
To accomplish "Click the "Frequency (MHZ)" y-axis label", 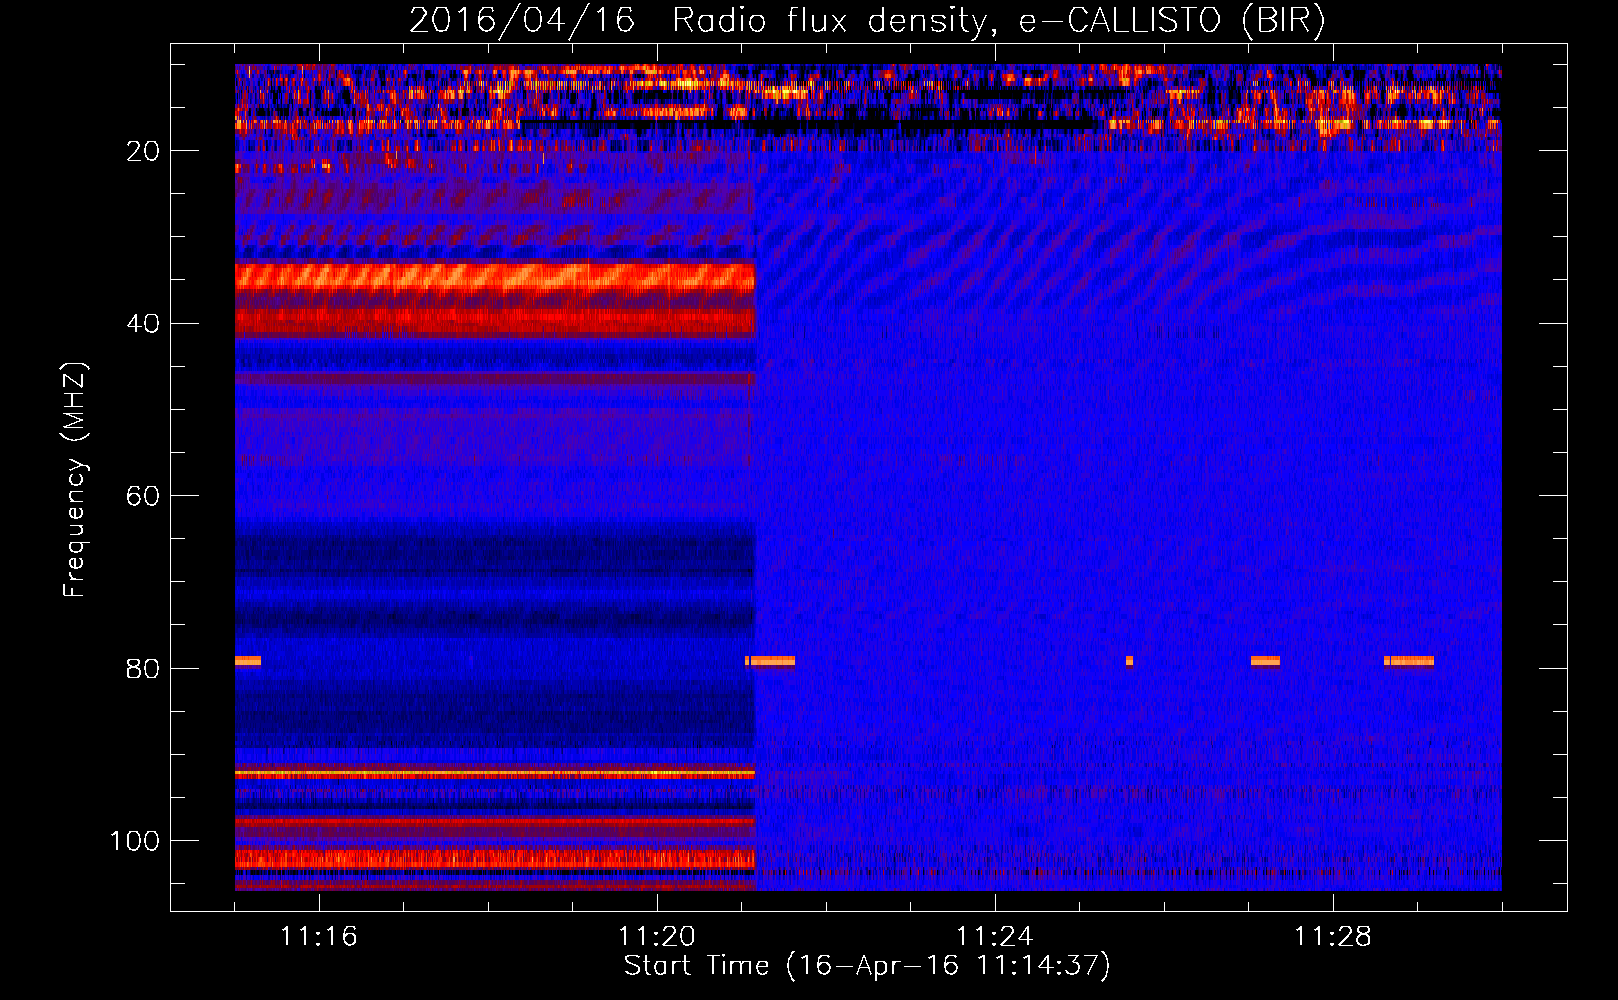I will tap(75, 480).
